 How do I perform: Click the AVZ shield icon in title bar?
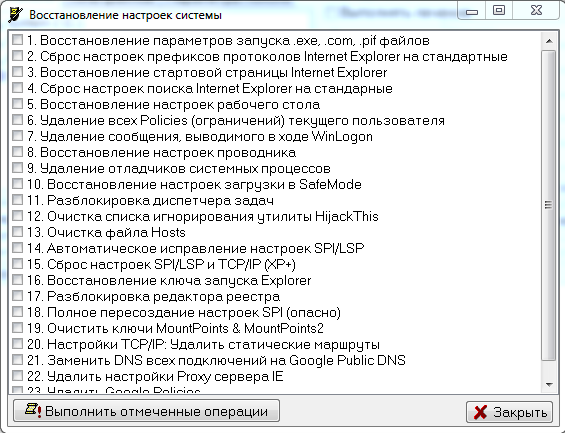coord(15,15)
